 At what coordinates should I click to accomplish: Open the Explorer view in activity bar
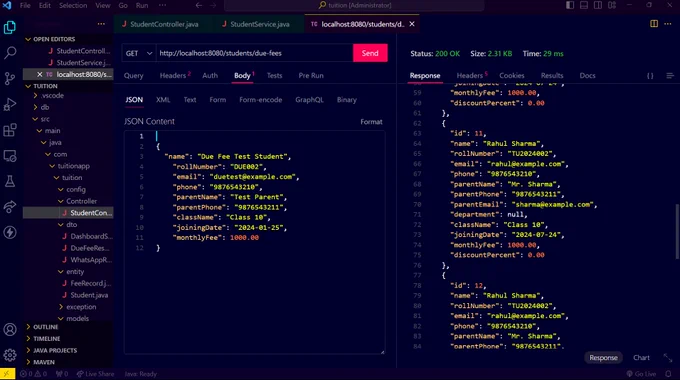(x=10, y=27)
